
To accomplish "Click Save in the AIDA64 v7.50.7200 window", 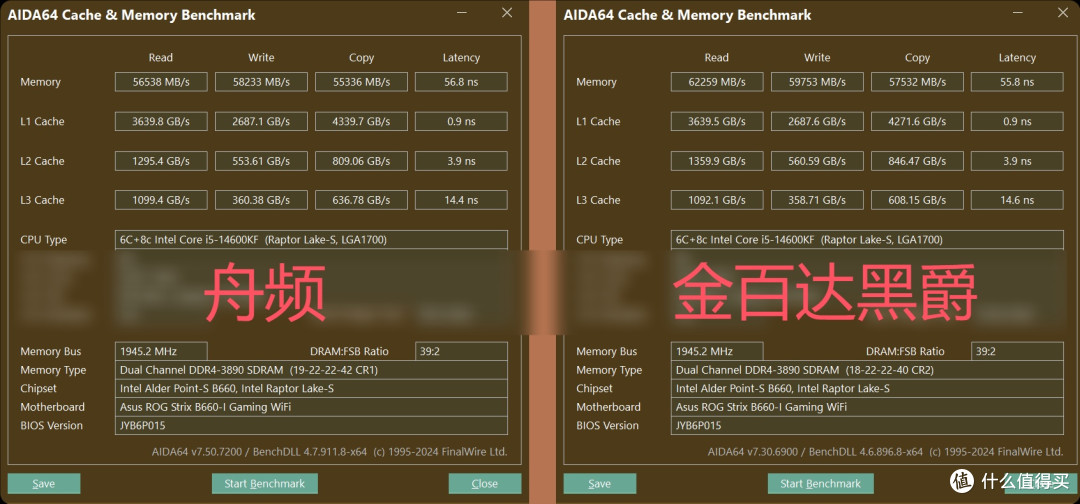I will point(44,483).
